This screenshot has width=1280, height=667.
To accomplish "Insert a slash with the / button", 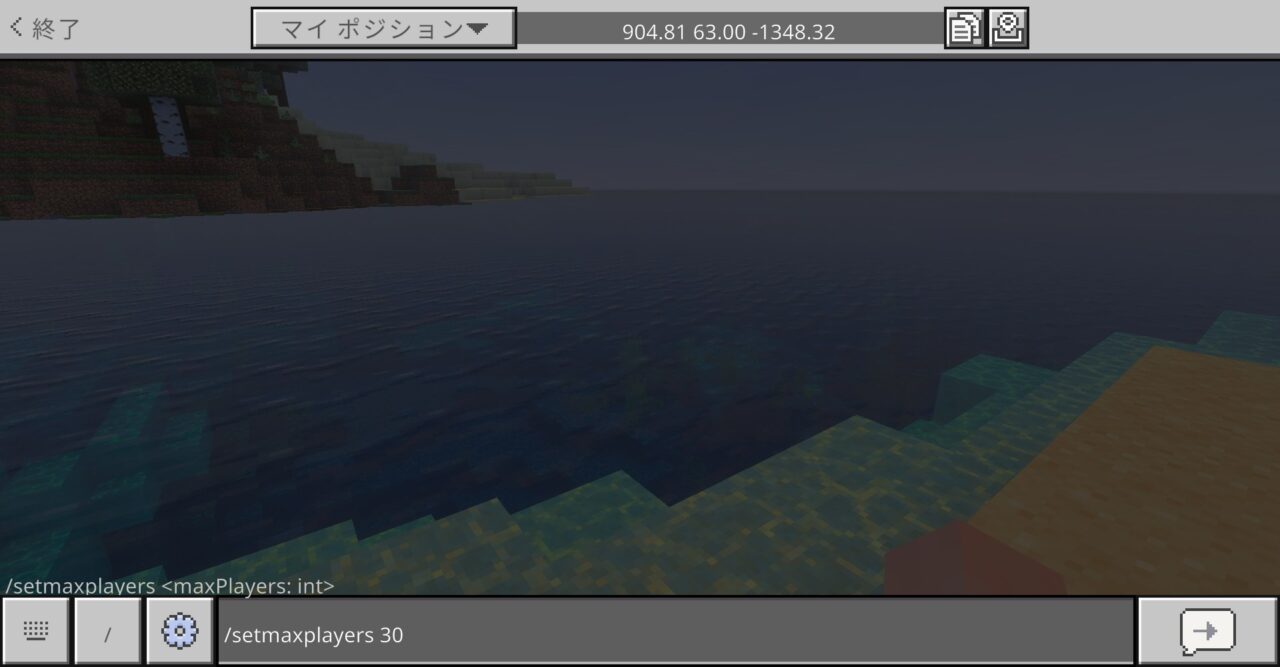I will click(108, 632).
